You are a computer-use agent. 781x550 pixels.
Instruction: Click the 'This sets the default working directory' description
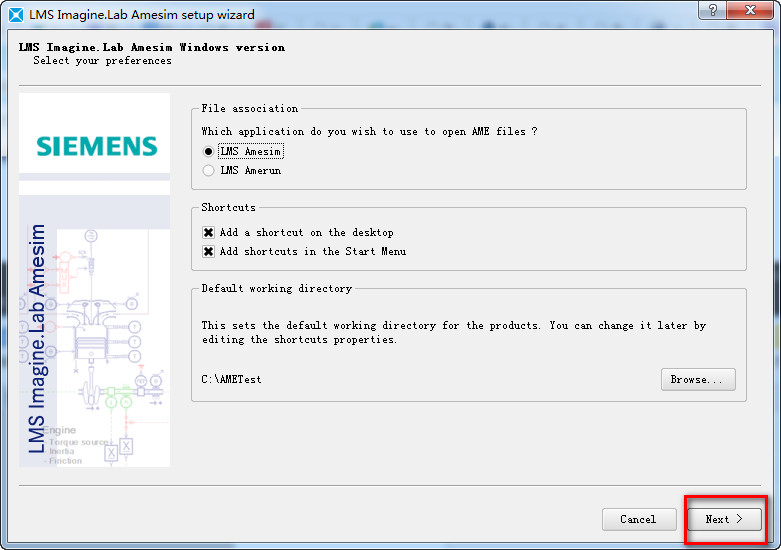[x=453, y=332]
